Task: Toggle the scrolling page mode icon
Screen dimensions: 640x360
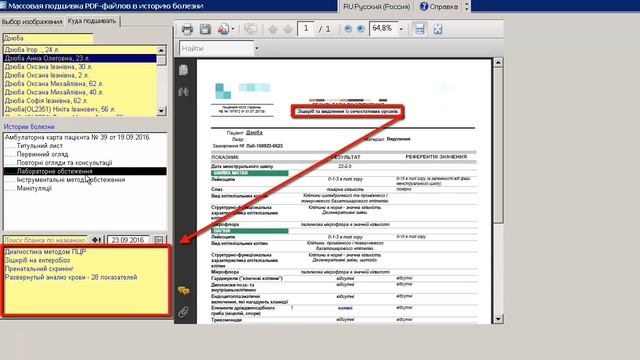Action: point(420,29)
